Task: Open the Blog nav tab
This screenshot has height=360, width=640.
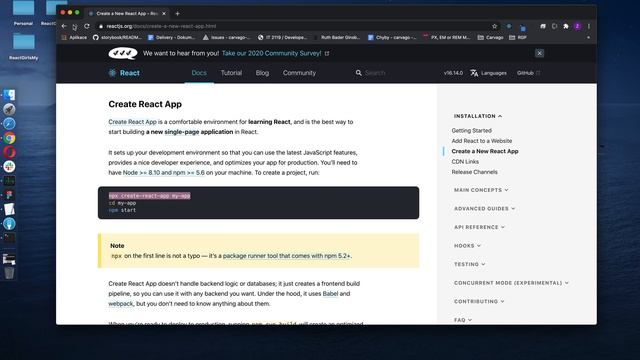Action: coord(262,73)
